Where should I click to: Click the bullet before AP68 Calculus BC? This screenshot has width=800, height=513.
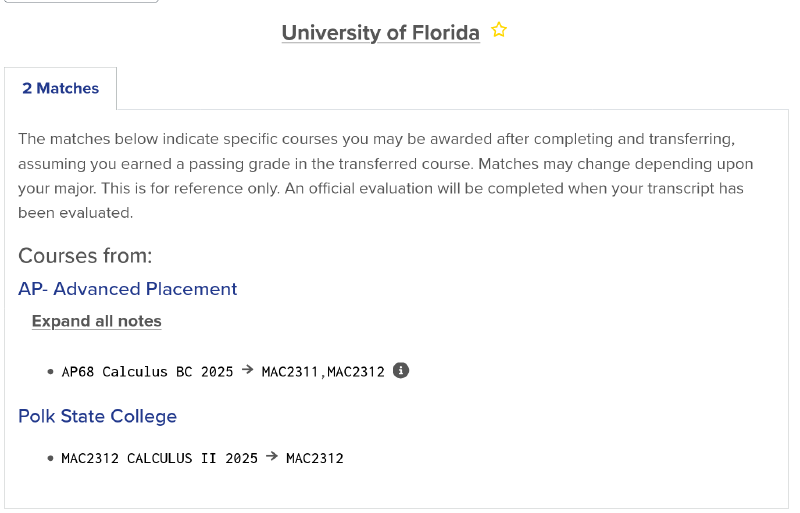click(x=50, y=372)
